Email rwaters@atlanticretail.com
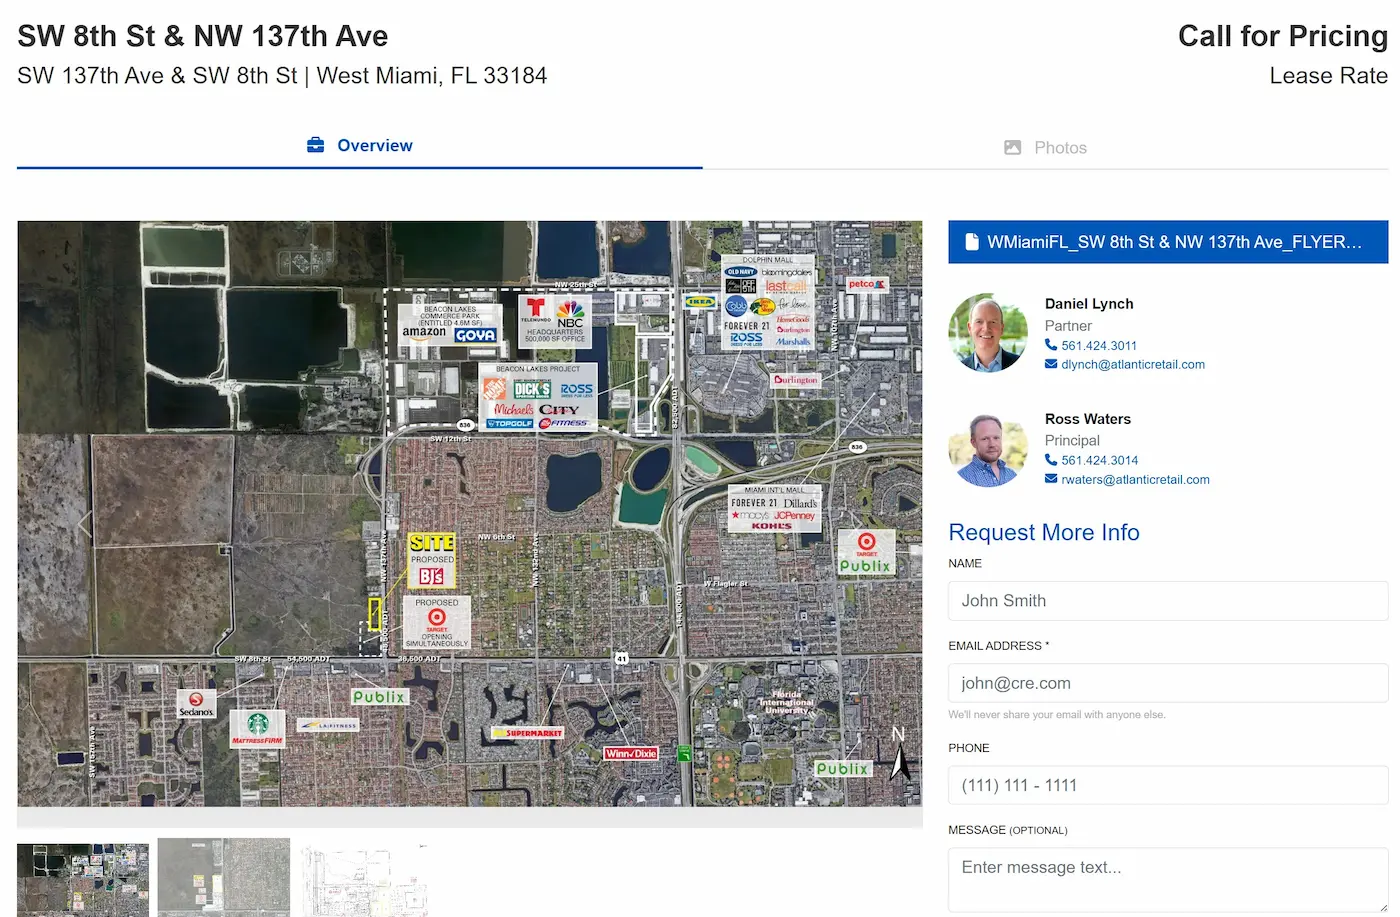This screenshot has width=1400, height=917. [x=1135, y=480]
